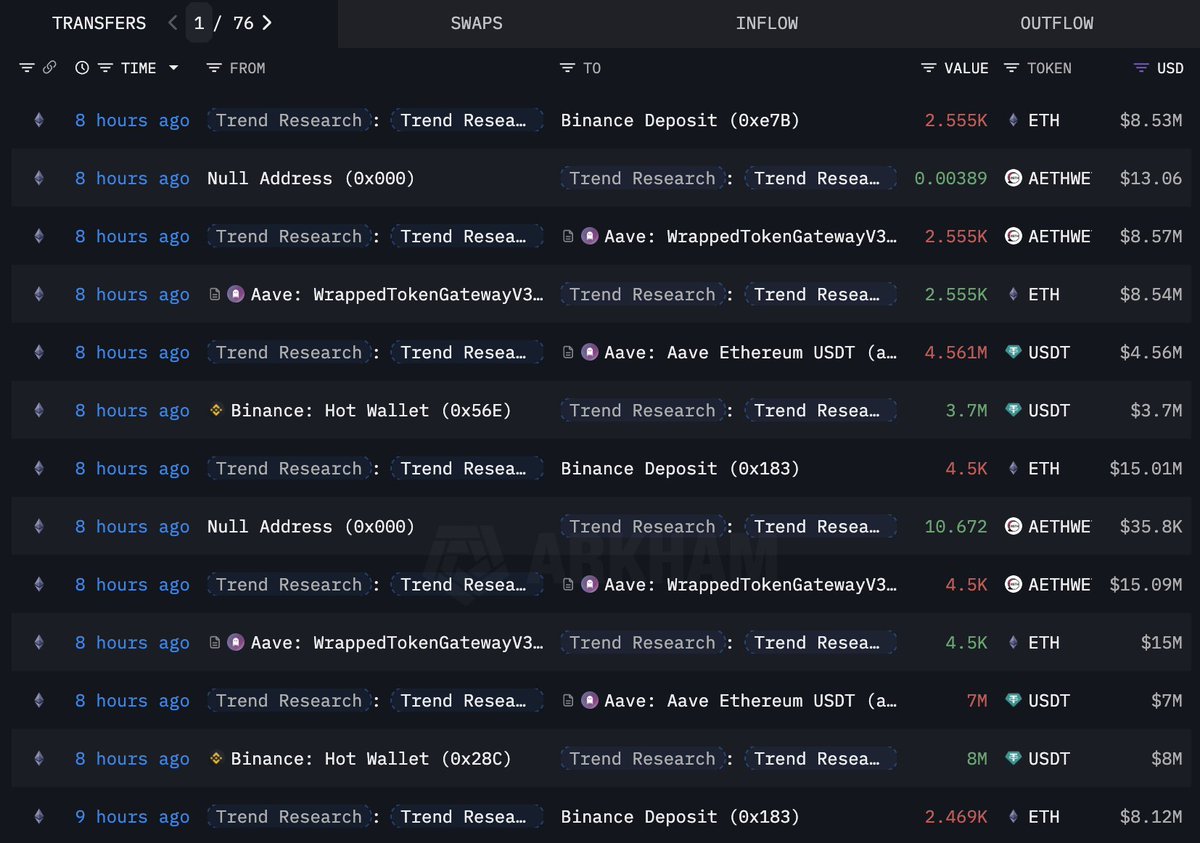Open Binance Deposit (0xe7B) address

click(680, 120)
